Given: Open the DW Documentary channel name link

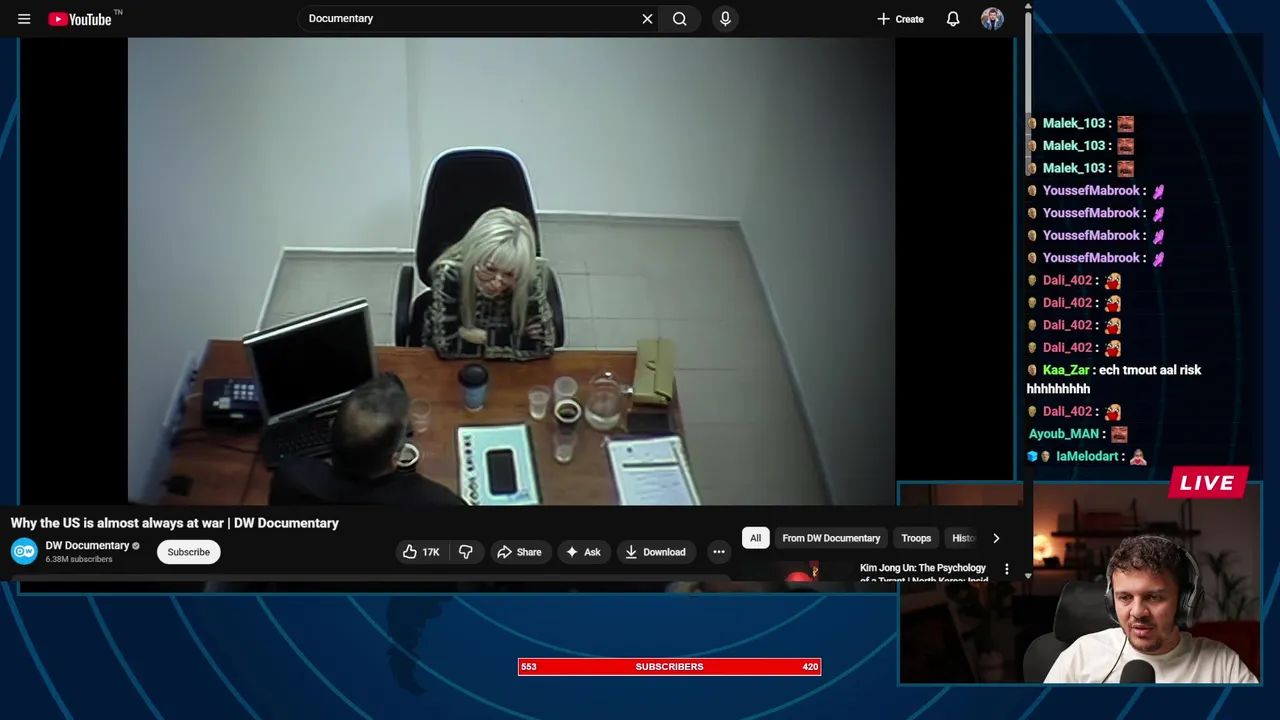Looking at the screenshot, I should click(x=87, y=545).
